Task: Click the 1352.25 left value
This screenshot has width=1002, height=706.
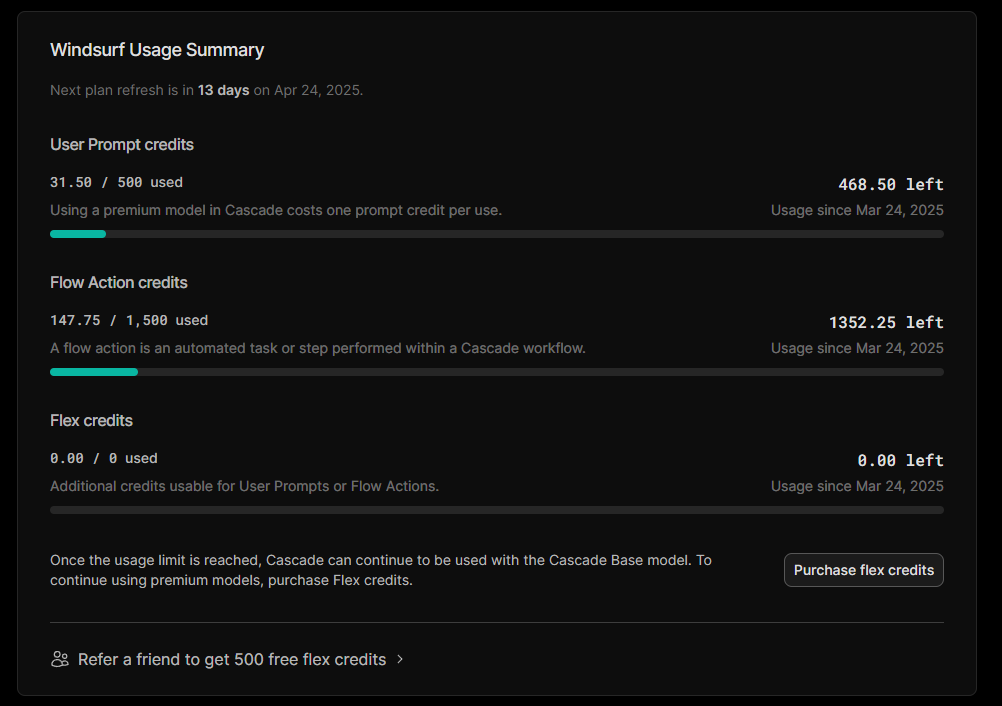Action: click(x=886, y=322)
